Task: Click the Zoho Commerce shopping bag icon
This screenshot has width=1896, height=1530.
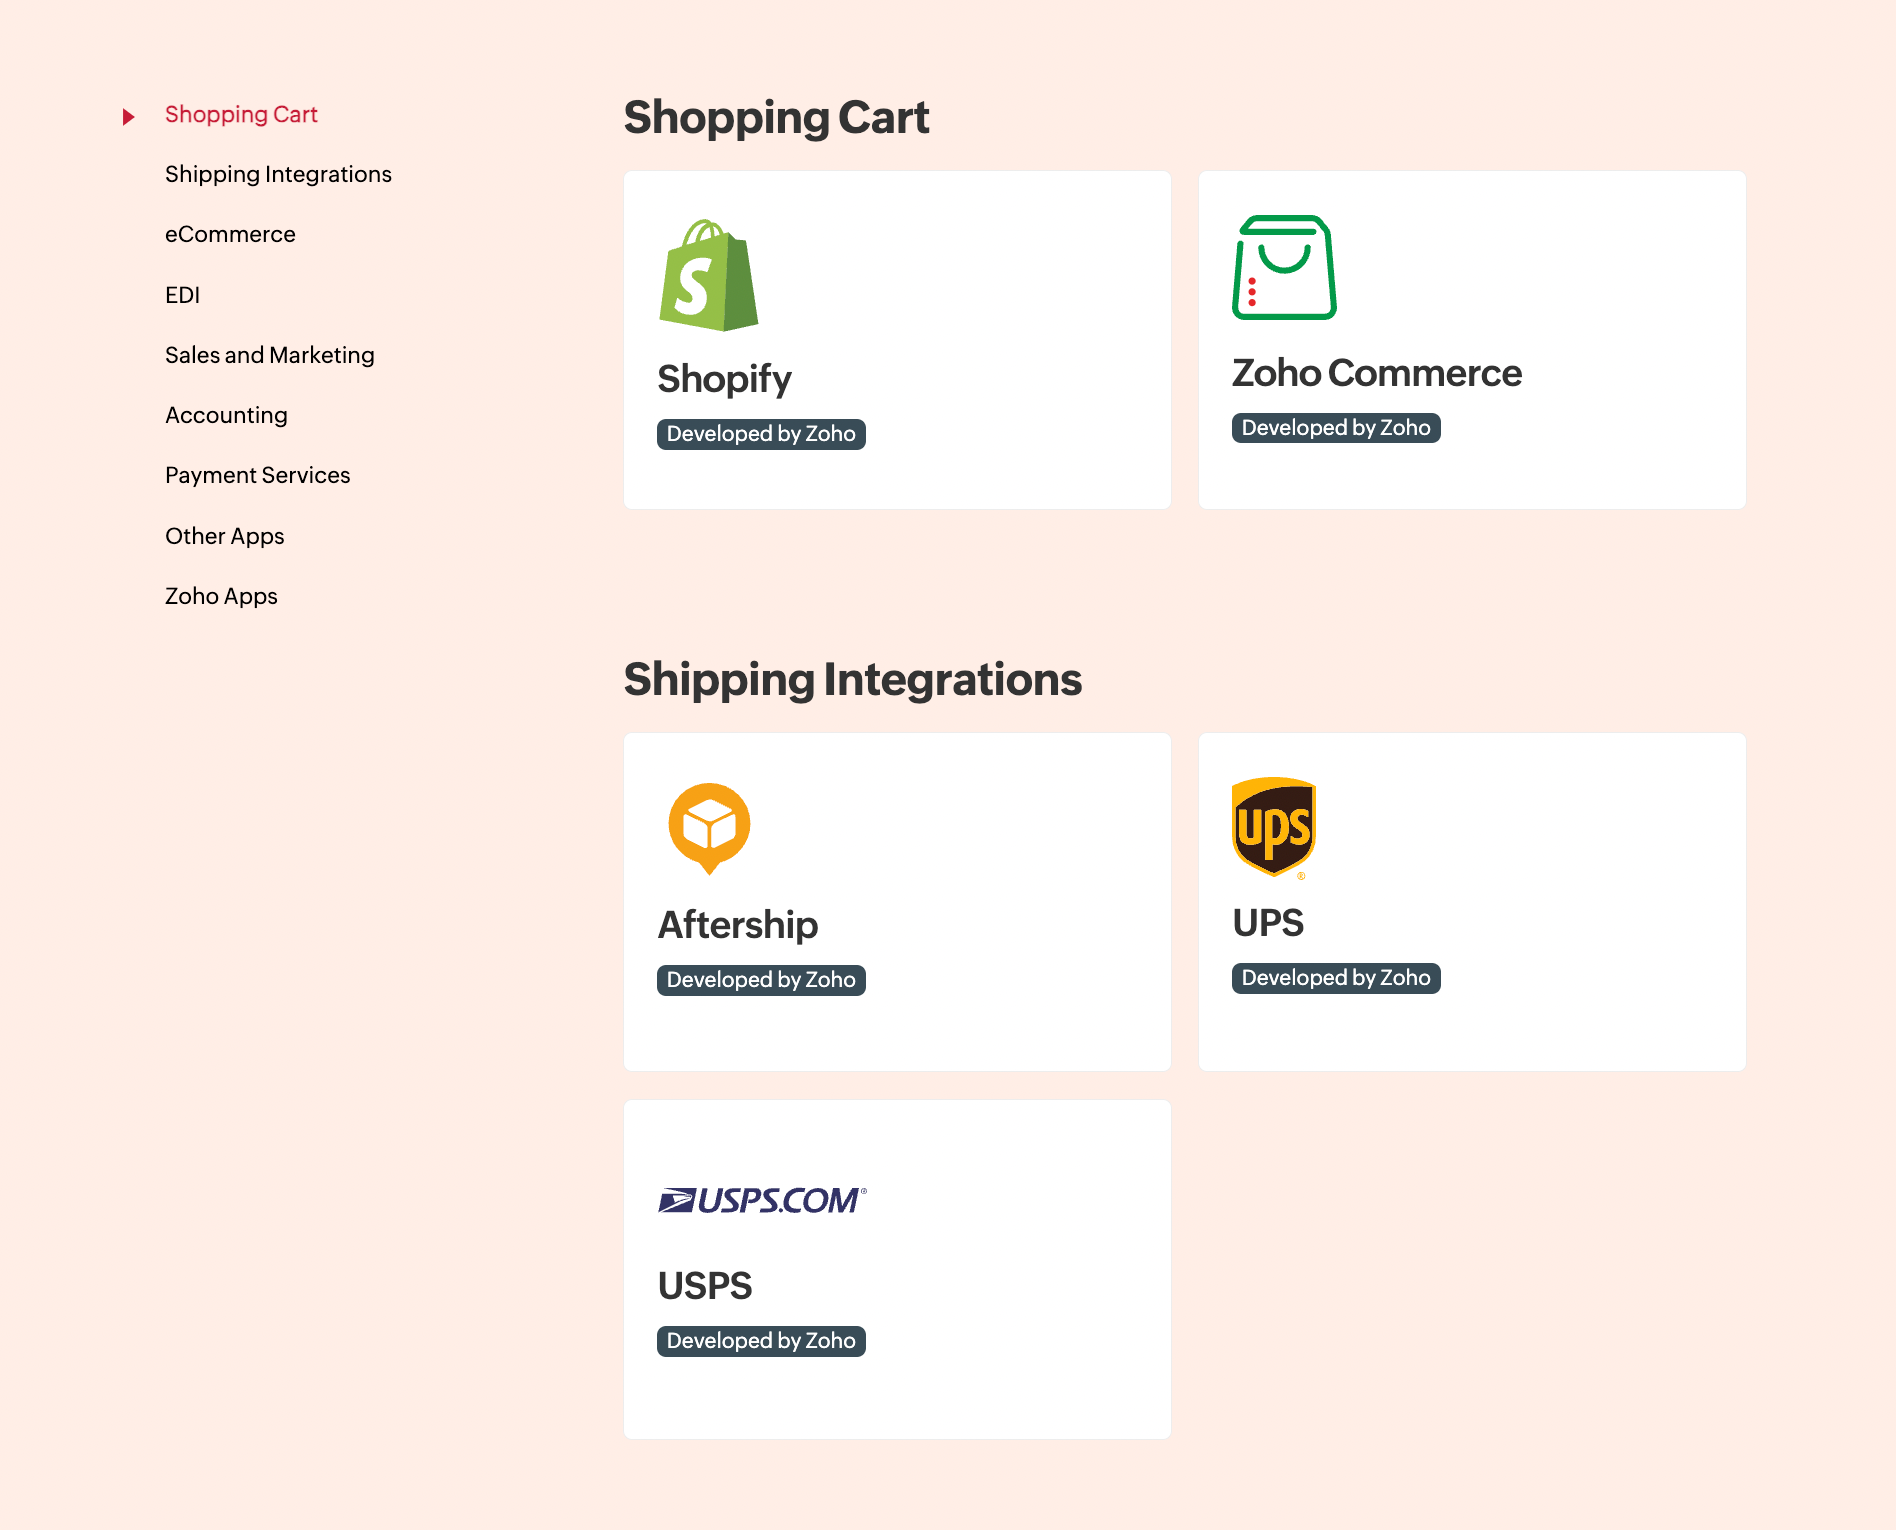Action: click(1284, 268)
